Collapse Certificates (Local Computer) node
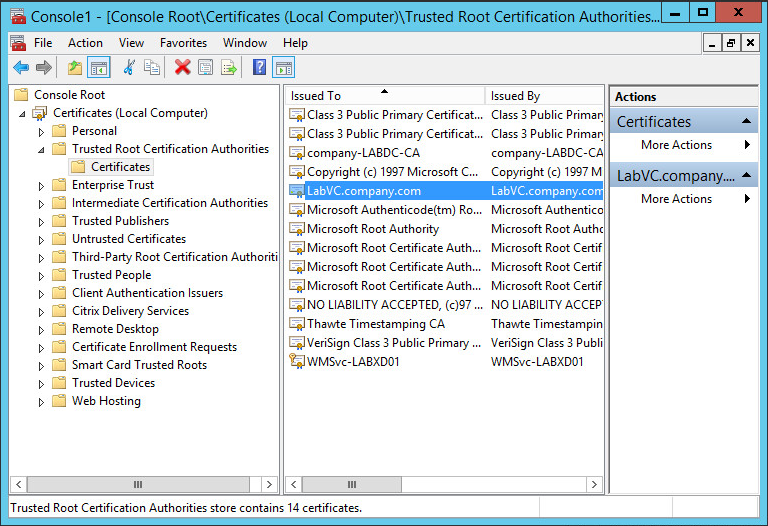This screenshot has width=768, height=526. pyautogui.click(x=23, y=114)
